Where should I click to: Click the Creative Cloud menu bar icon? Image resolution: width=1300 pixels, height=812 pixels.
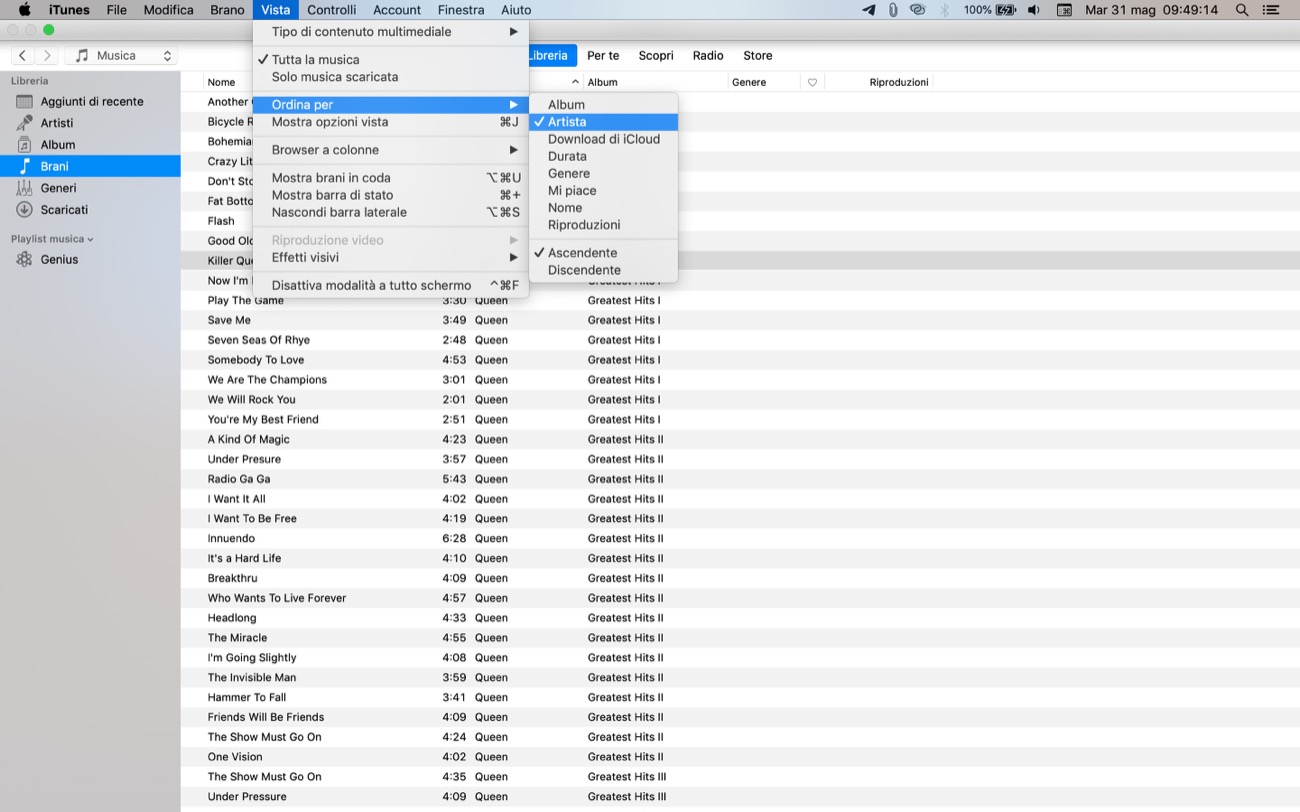coord(918,10)
